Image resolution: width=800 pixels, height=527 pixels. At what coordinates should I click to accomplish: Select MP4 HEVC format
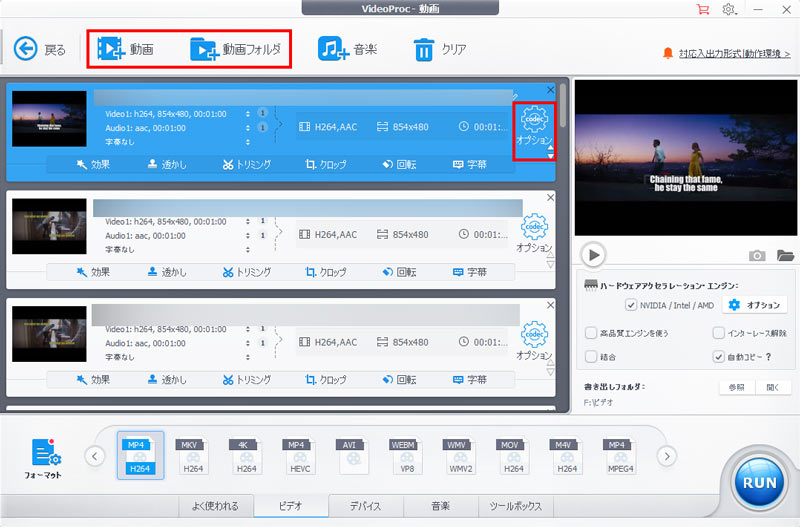coord(299,456)
